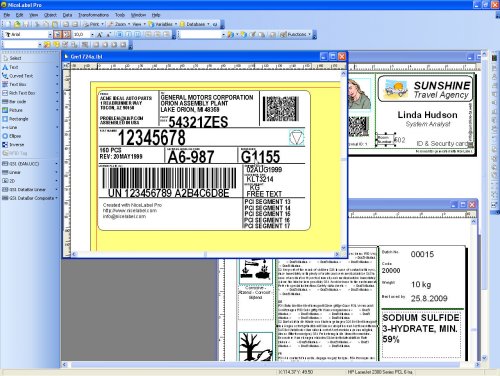Screen dimensions: 500x376
Task: Click the Print toolbar button
Action: coord(91,24)
